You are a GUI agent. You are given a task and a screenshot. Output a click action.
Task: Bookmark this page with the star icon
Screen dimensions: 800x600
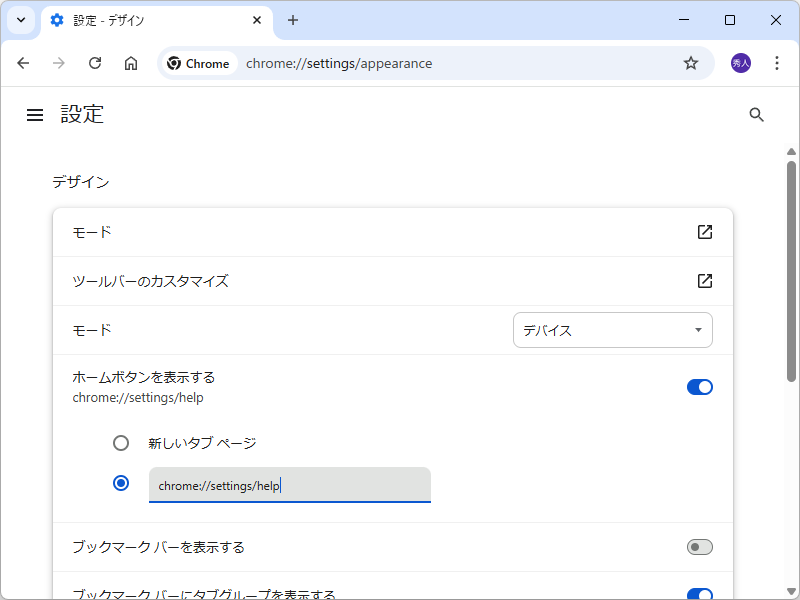(x=690, y=62)
